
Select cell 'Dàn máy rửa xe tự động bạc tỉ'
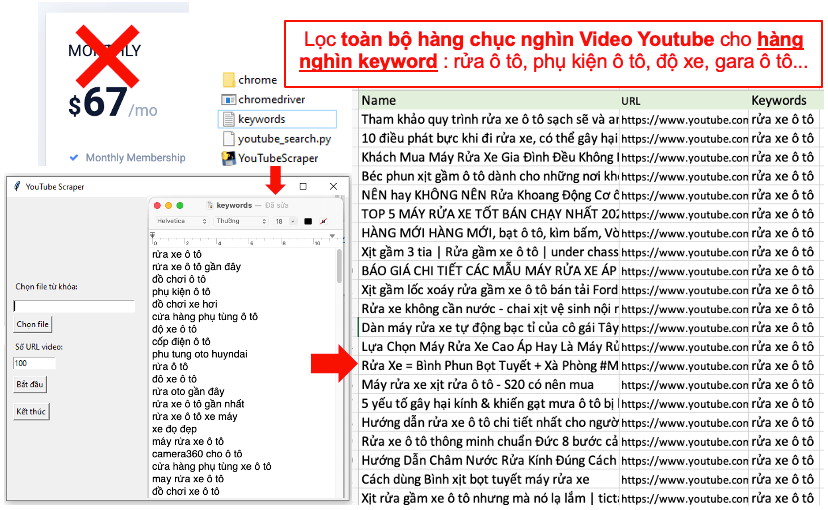pyautogui.click(x=489, y=328)
